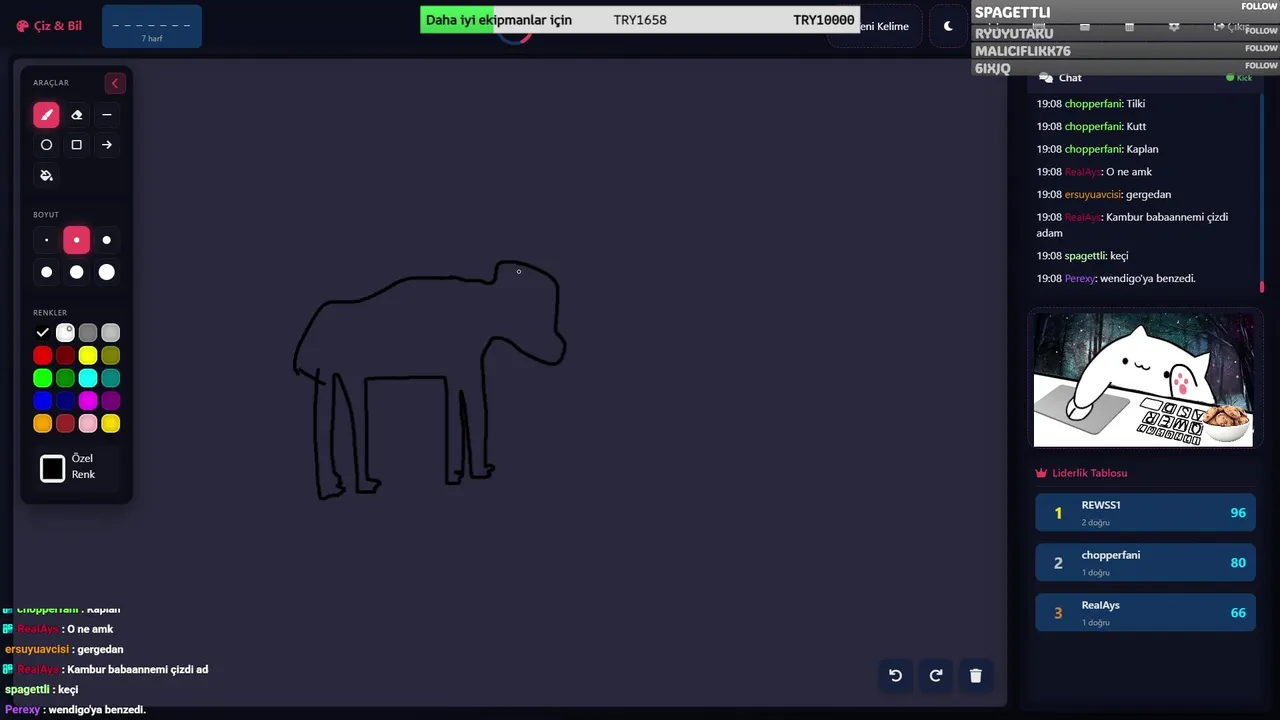Choose the fourth brush size dot
This screenshot has height=720, width=1280.
pyautogui.click(x=46, y=272)
